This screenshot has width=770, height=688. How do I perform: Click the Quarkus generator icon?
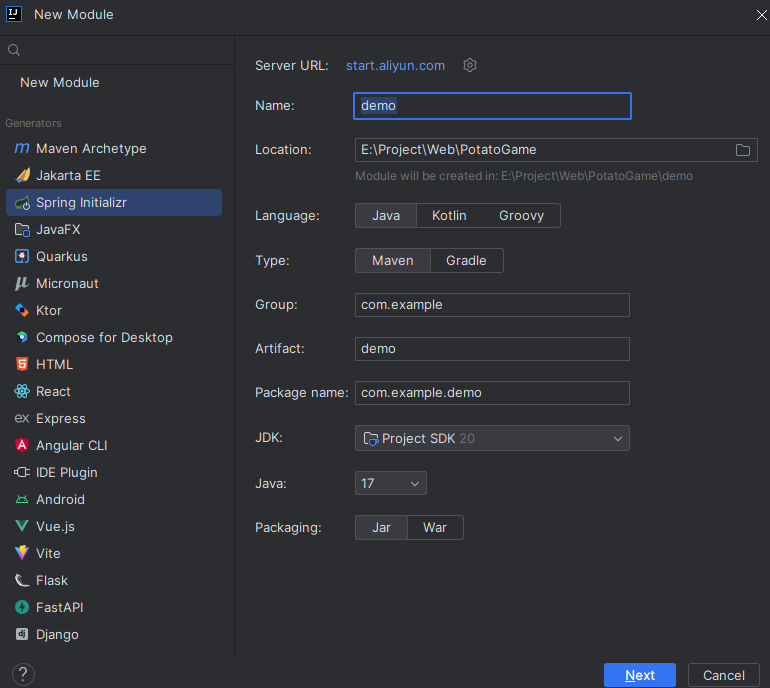tap(22, 256)
